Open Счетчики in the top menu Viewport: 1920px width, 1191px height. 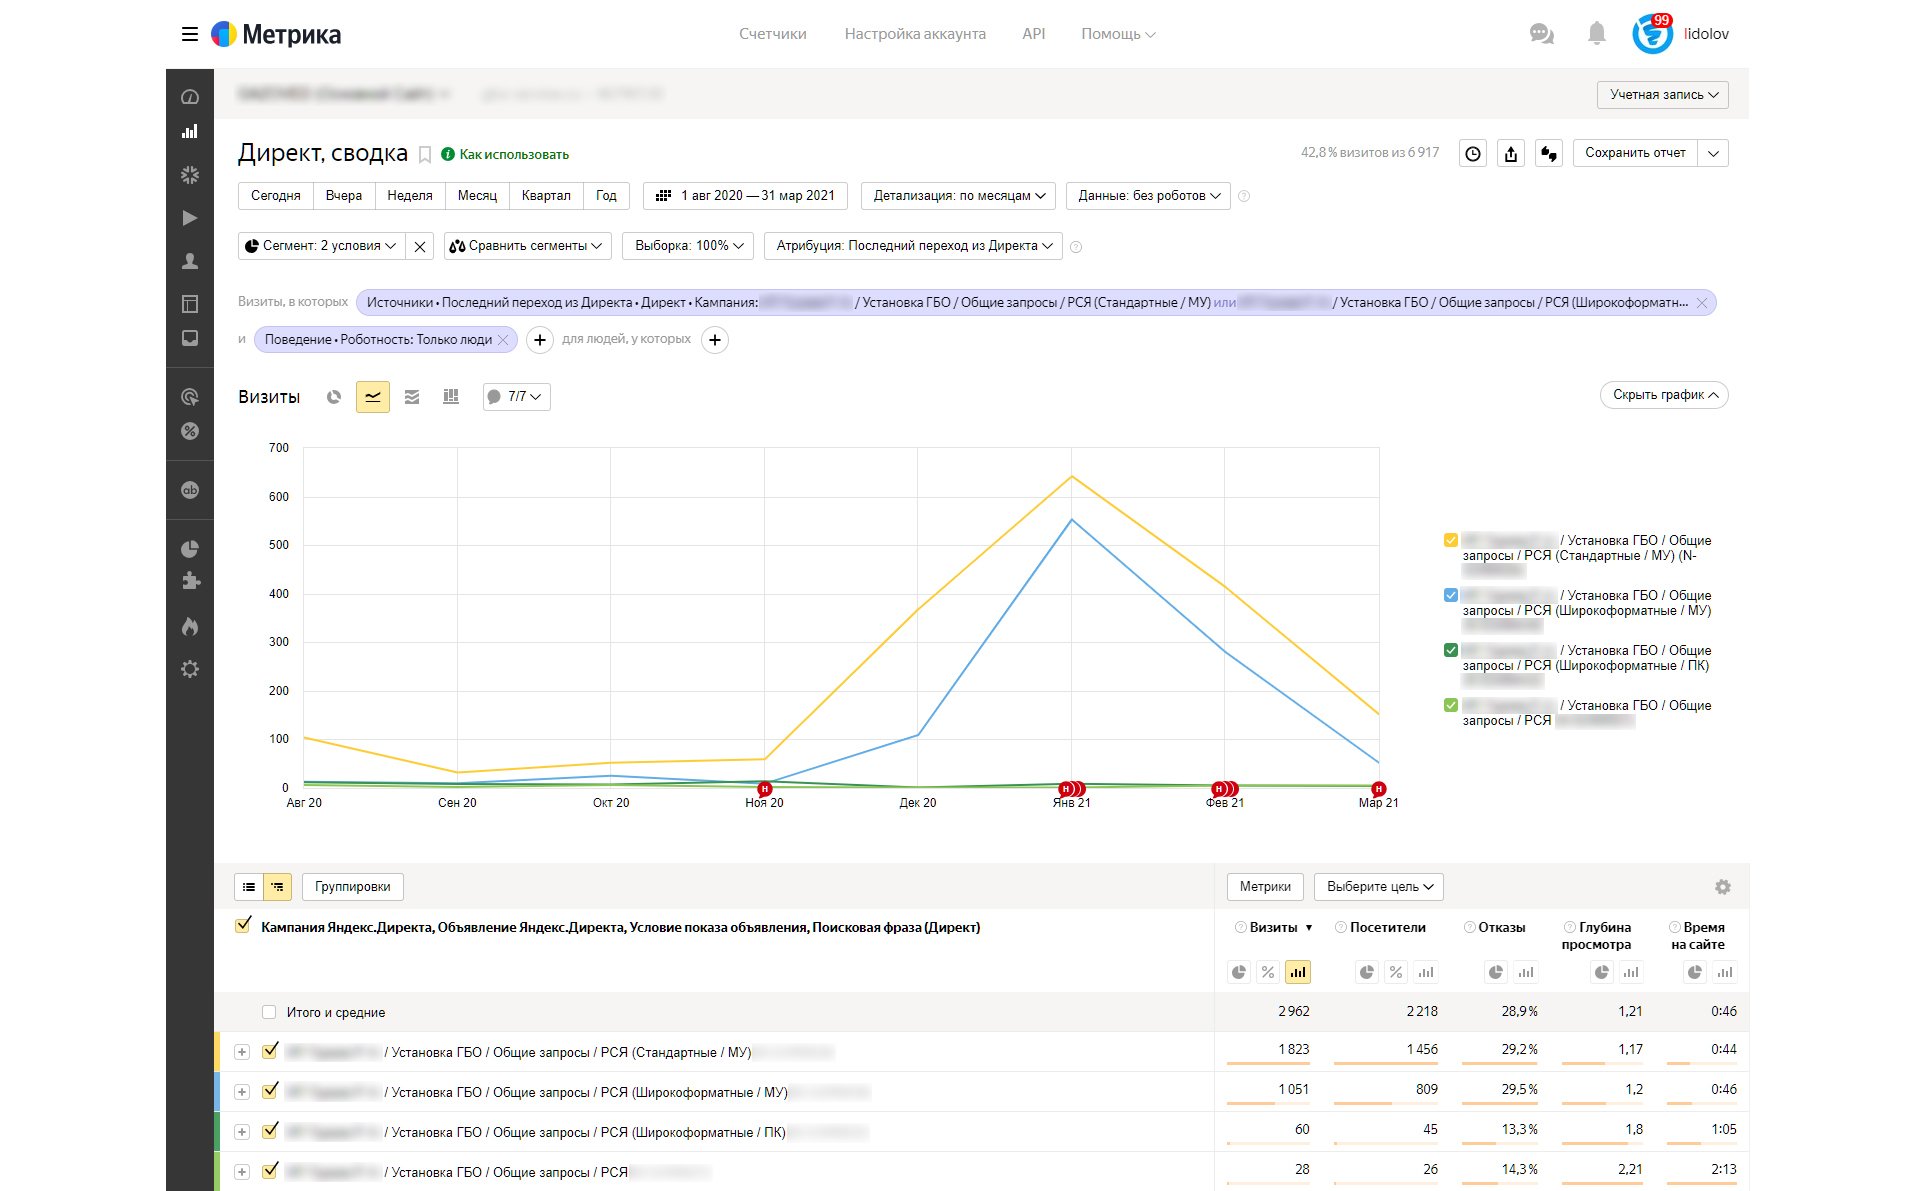772,34
